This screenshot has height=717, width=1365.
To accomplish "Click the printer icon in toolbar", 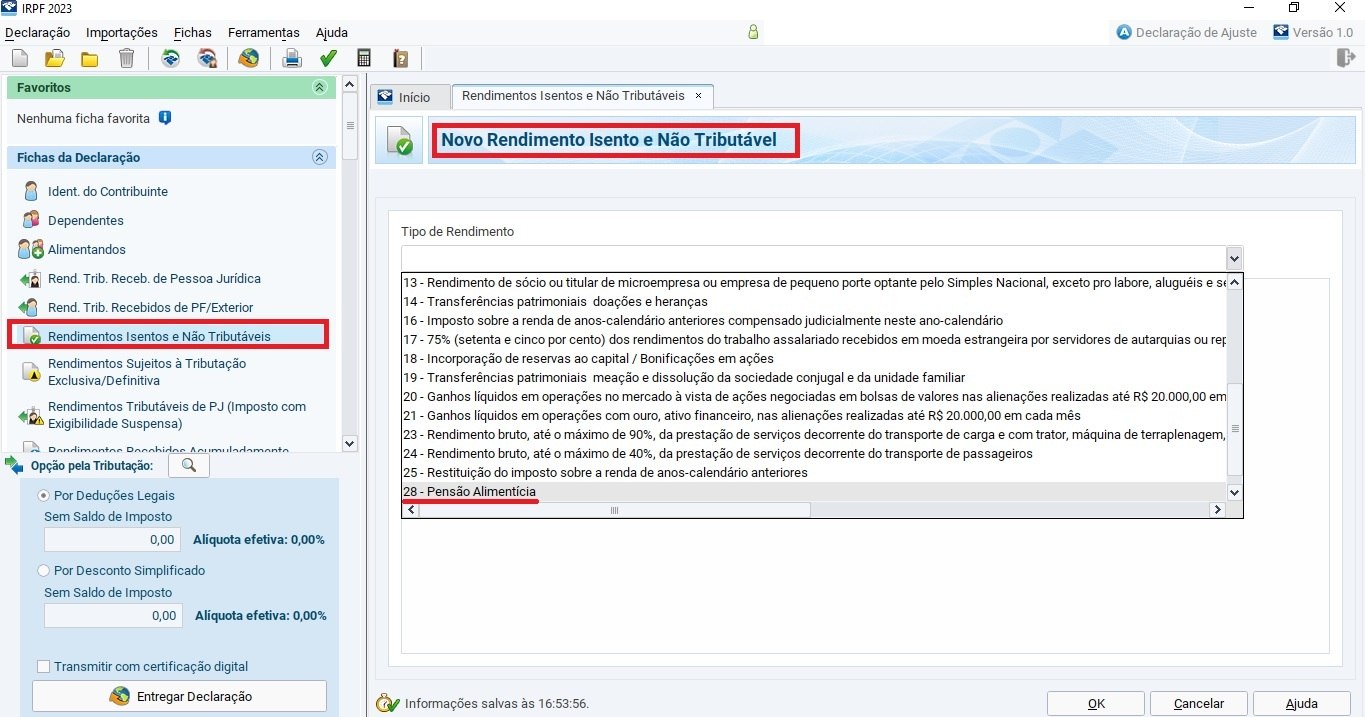I will tap(291, 59).
